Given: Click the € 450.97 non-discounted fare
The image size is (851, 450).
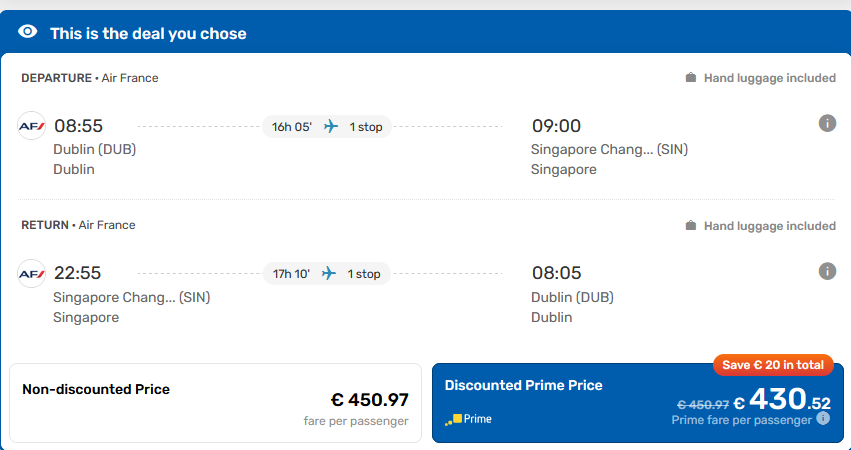Looking at the screenshot, I should pyautogui.click(x=370, y=400).
